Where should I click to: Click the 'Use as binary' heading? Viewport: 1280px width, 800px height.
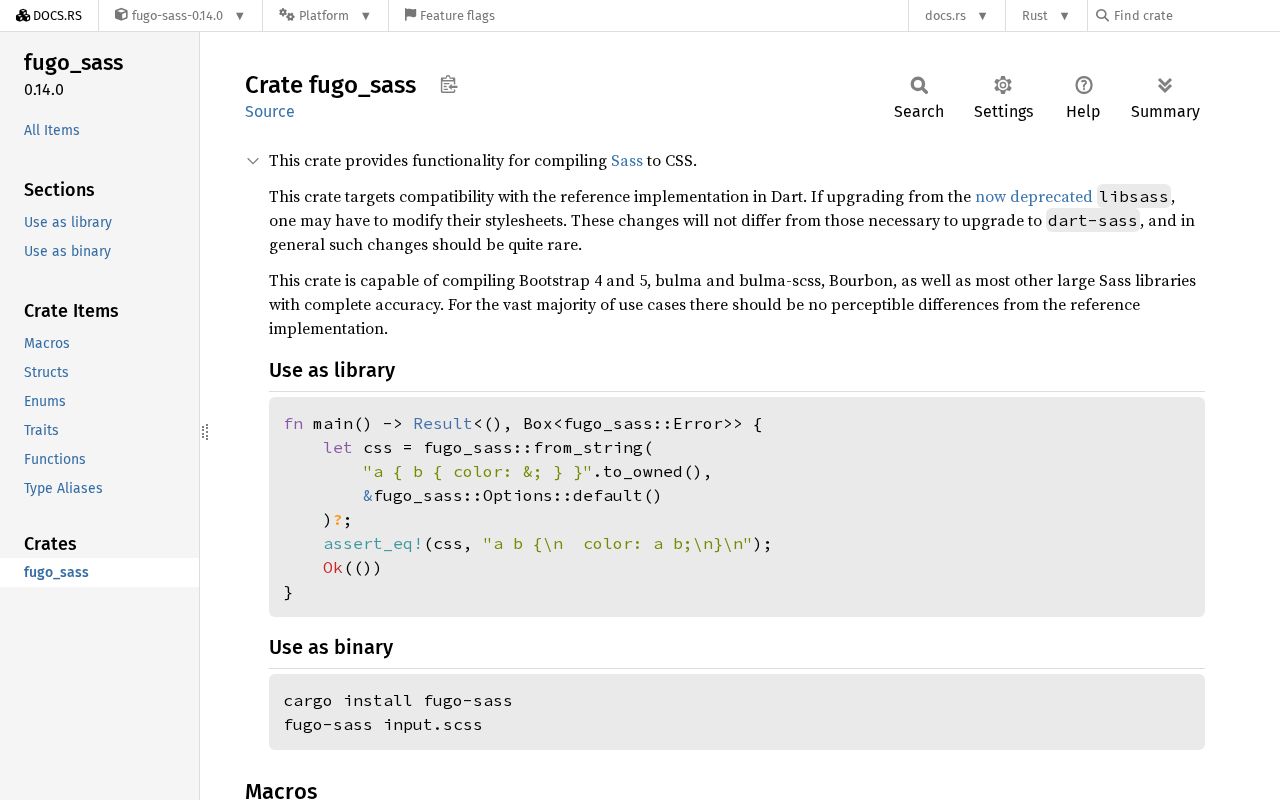(331, 647)
